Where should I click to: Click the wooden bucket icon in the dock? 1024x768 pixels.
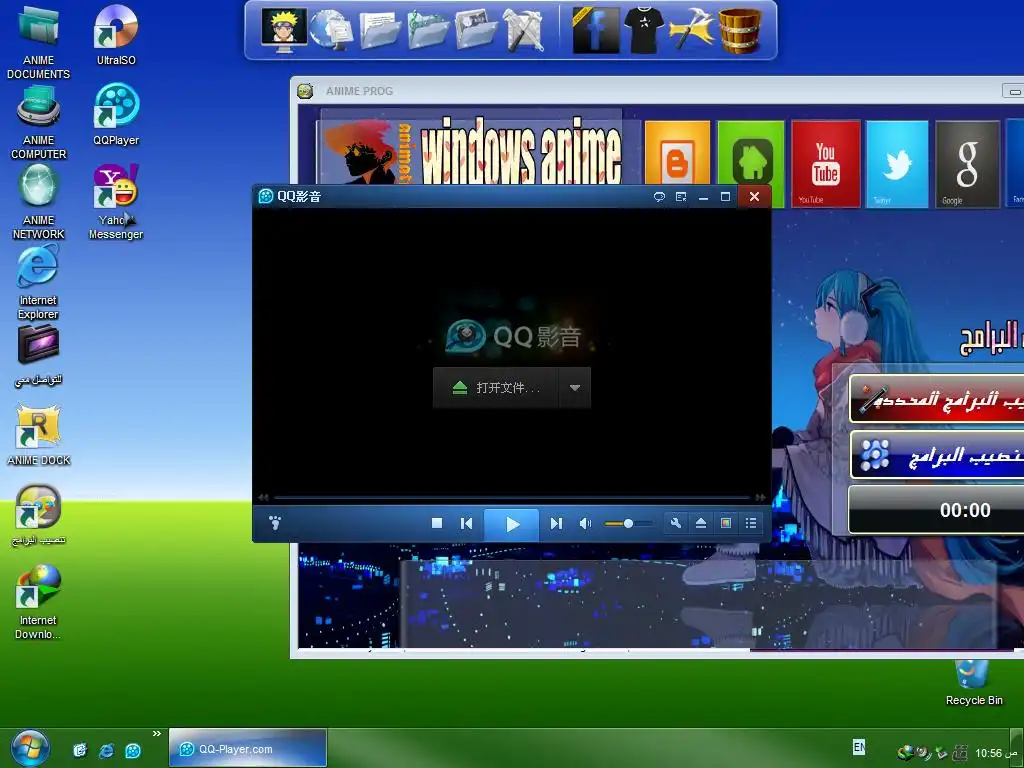(x=739, y=30)
